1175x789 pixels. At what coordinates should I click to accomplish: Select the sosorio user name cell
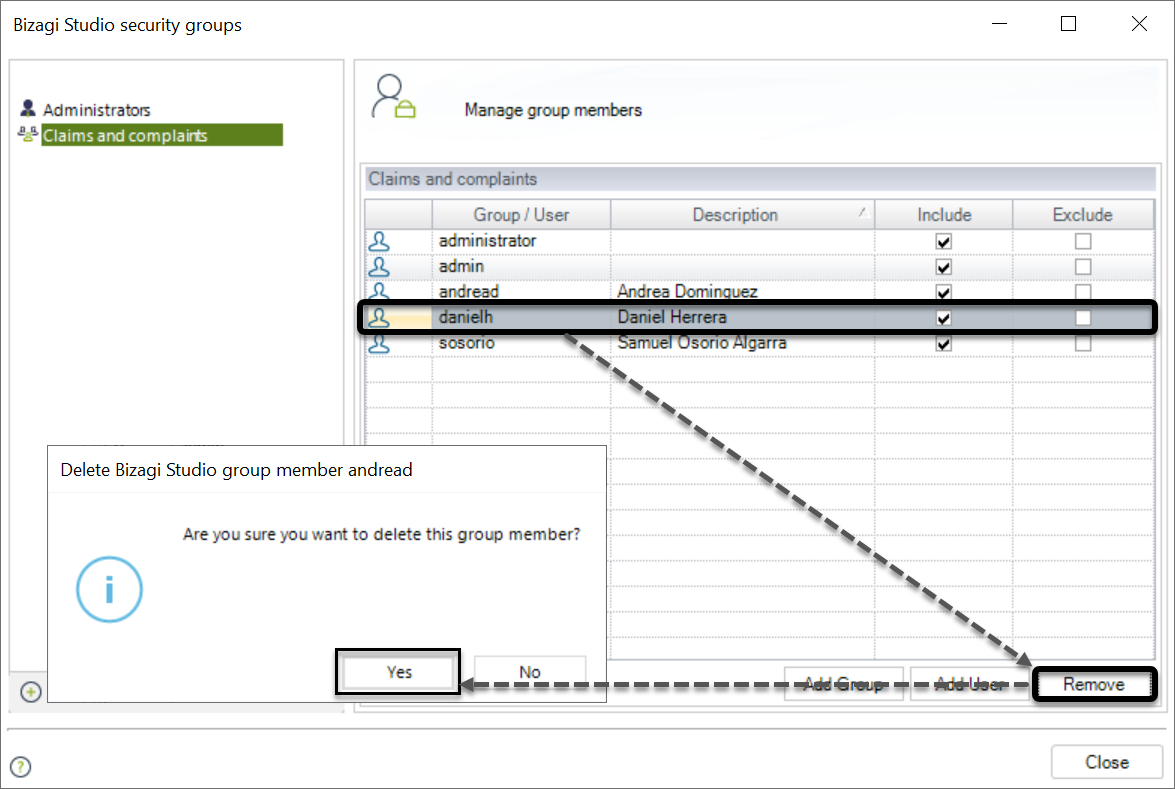point(521,343)
